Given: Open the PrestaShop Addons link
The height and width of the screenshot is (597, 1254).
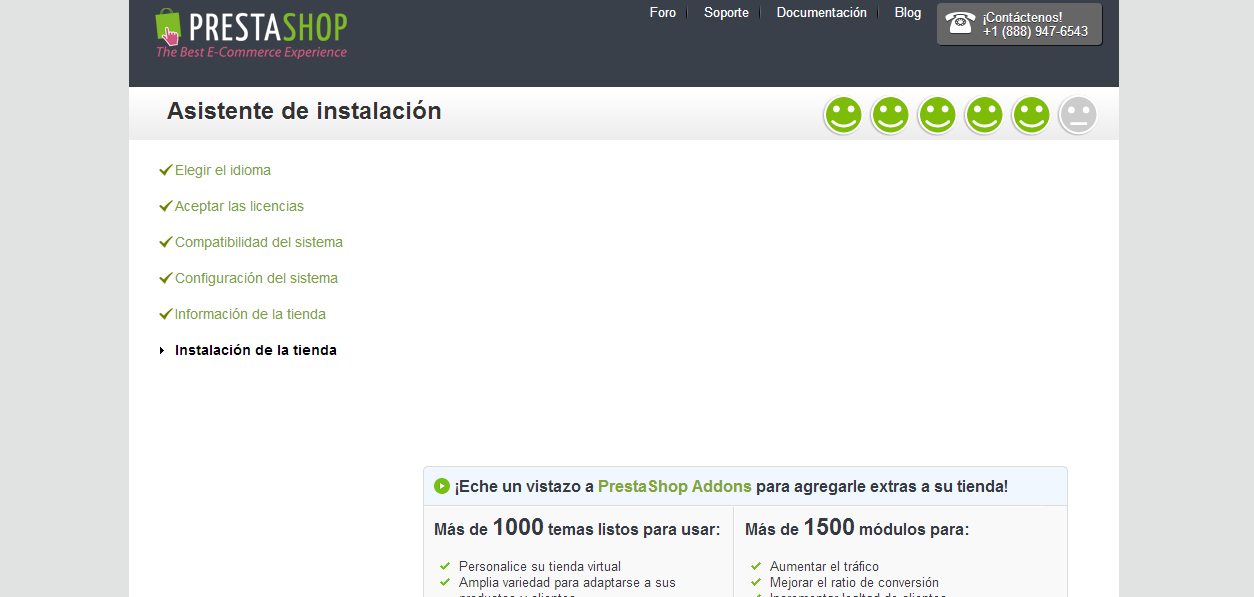Looking at the screenshot, I should (675, 486).
